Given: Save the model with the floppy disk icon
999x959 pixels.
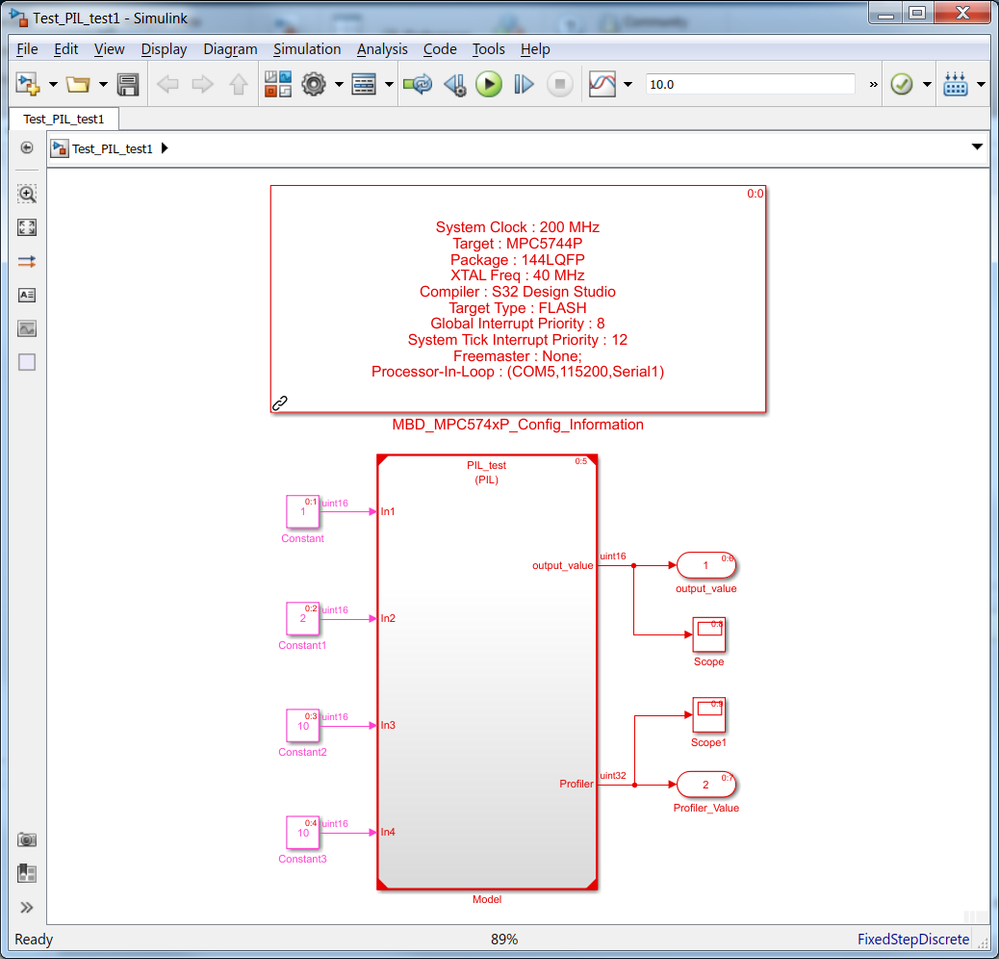Looking at the screenshot, I should point(128,84).
